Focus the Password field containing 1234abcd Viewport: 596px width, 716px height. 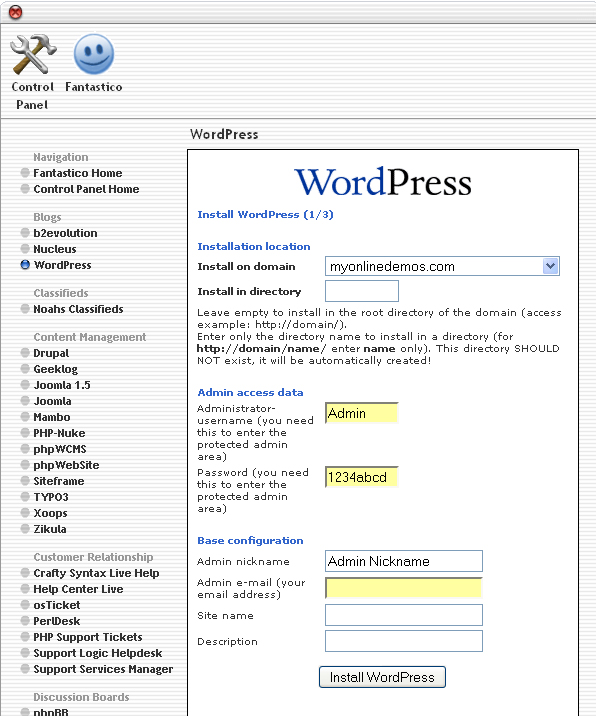(x=362, y=477)
